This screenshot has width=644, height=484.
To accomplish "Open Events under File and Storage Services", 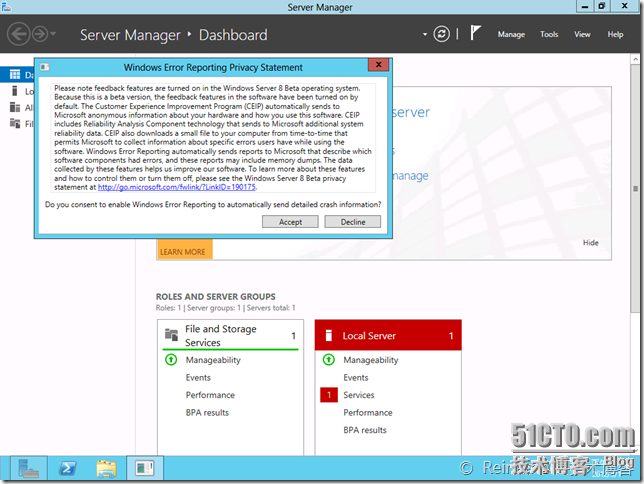I will point(198,378).
